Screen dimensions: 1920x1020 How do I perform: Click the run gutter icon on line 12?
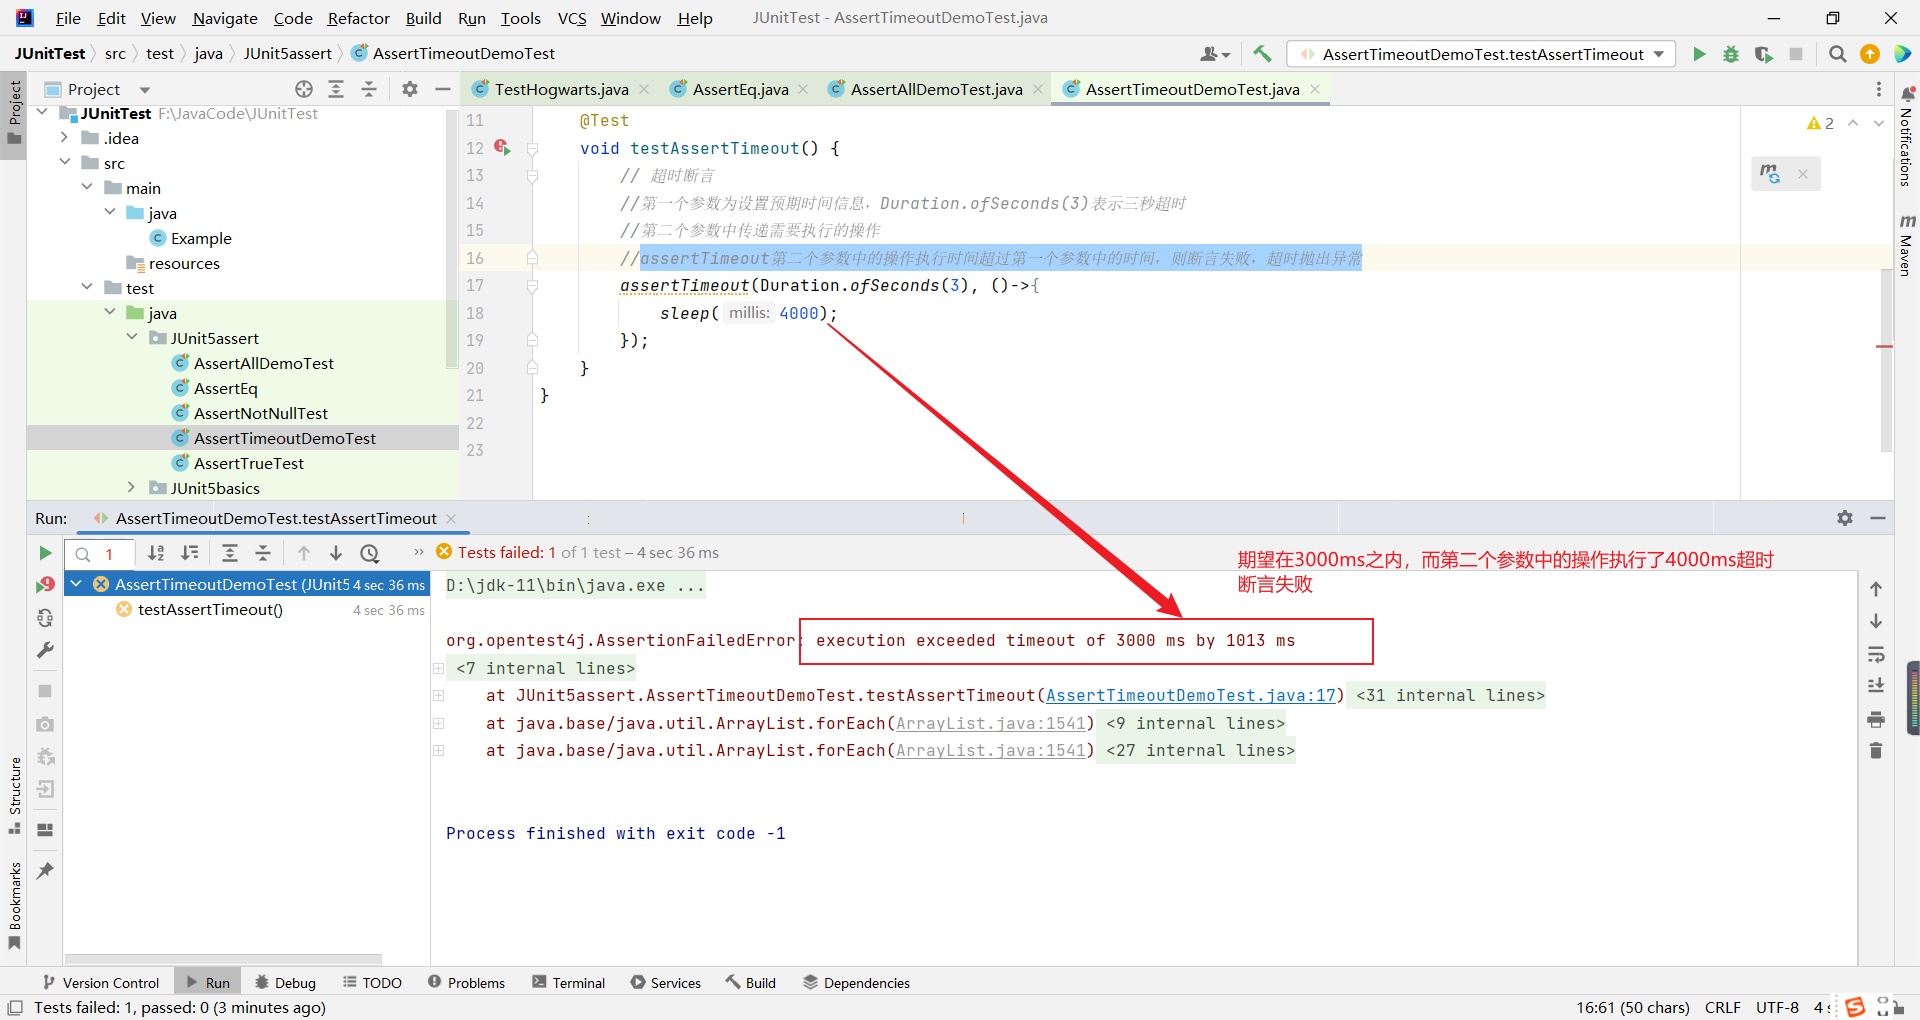coord(502,148)
